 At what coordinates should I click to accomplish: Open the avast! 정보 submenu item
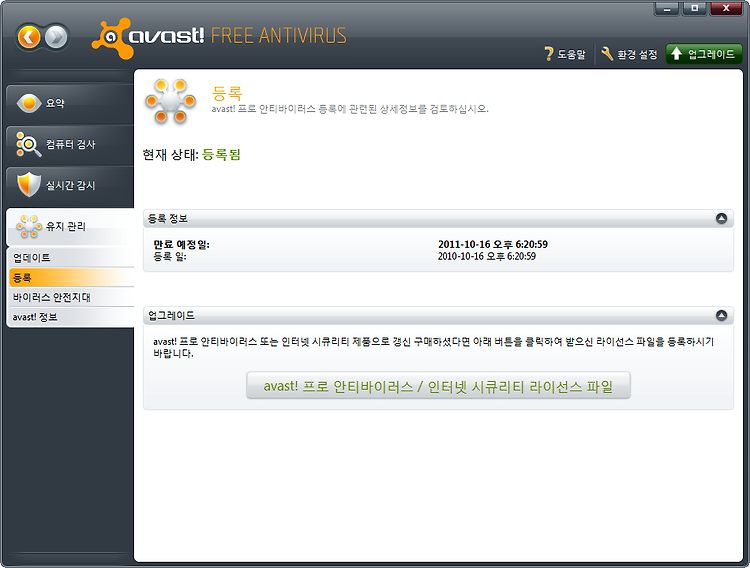[71, 317]
